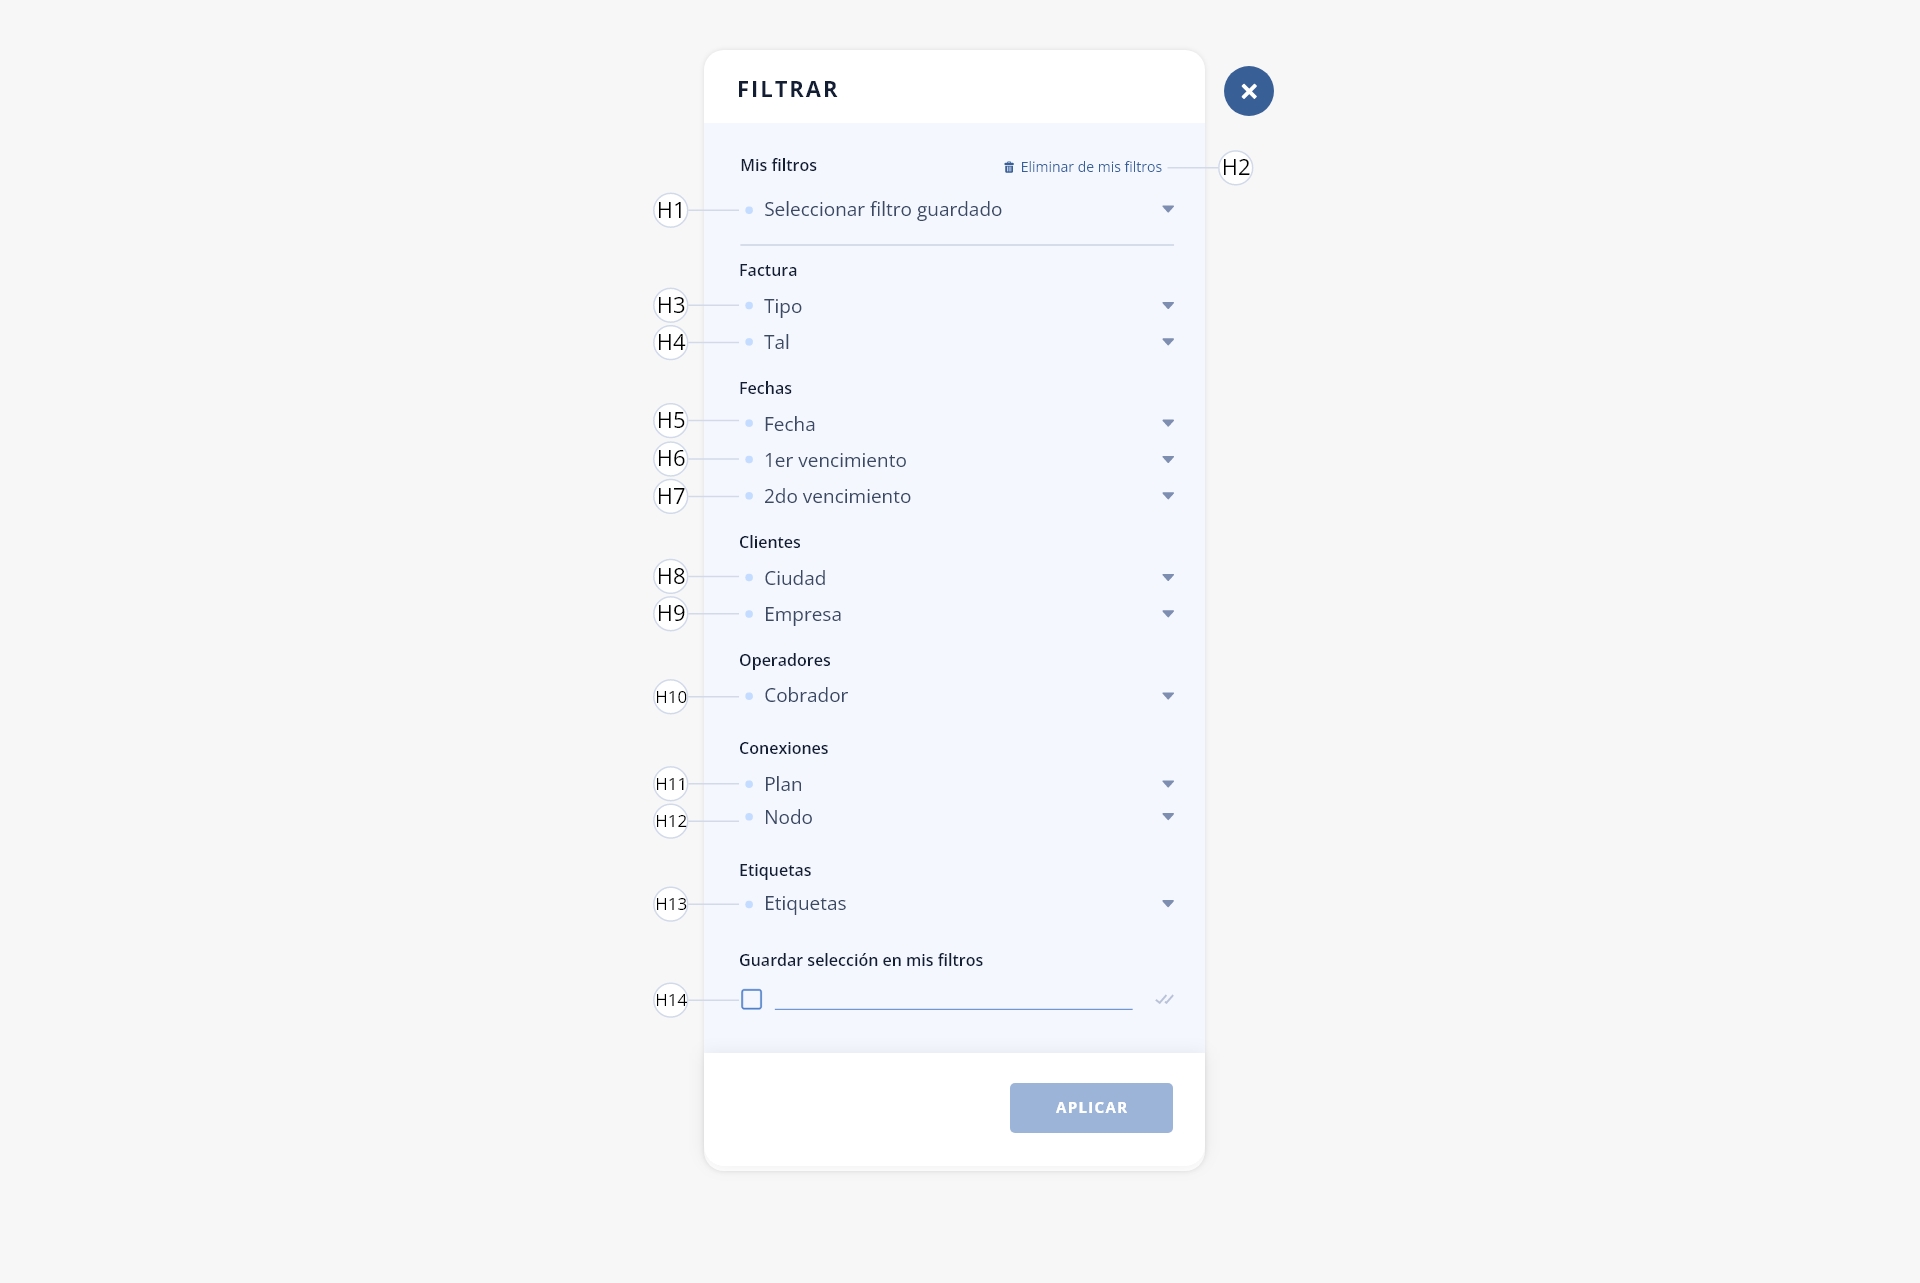Expand the Tipo dropdown arrow
The height and width of the screenshot is (1283, 1920).
[1168, 305]
